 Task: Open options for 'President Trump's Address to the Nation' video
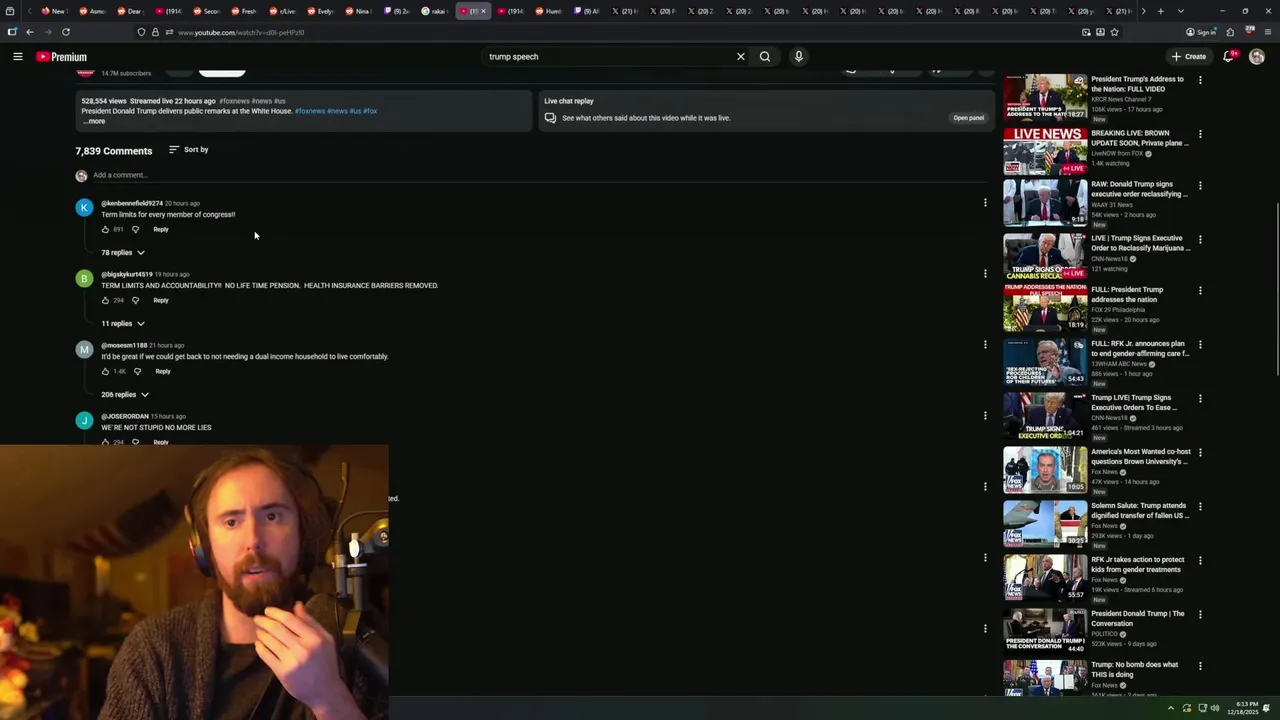[x=1200, y=80]
